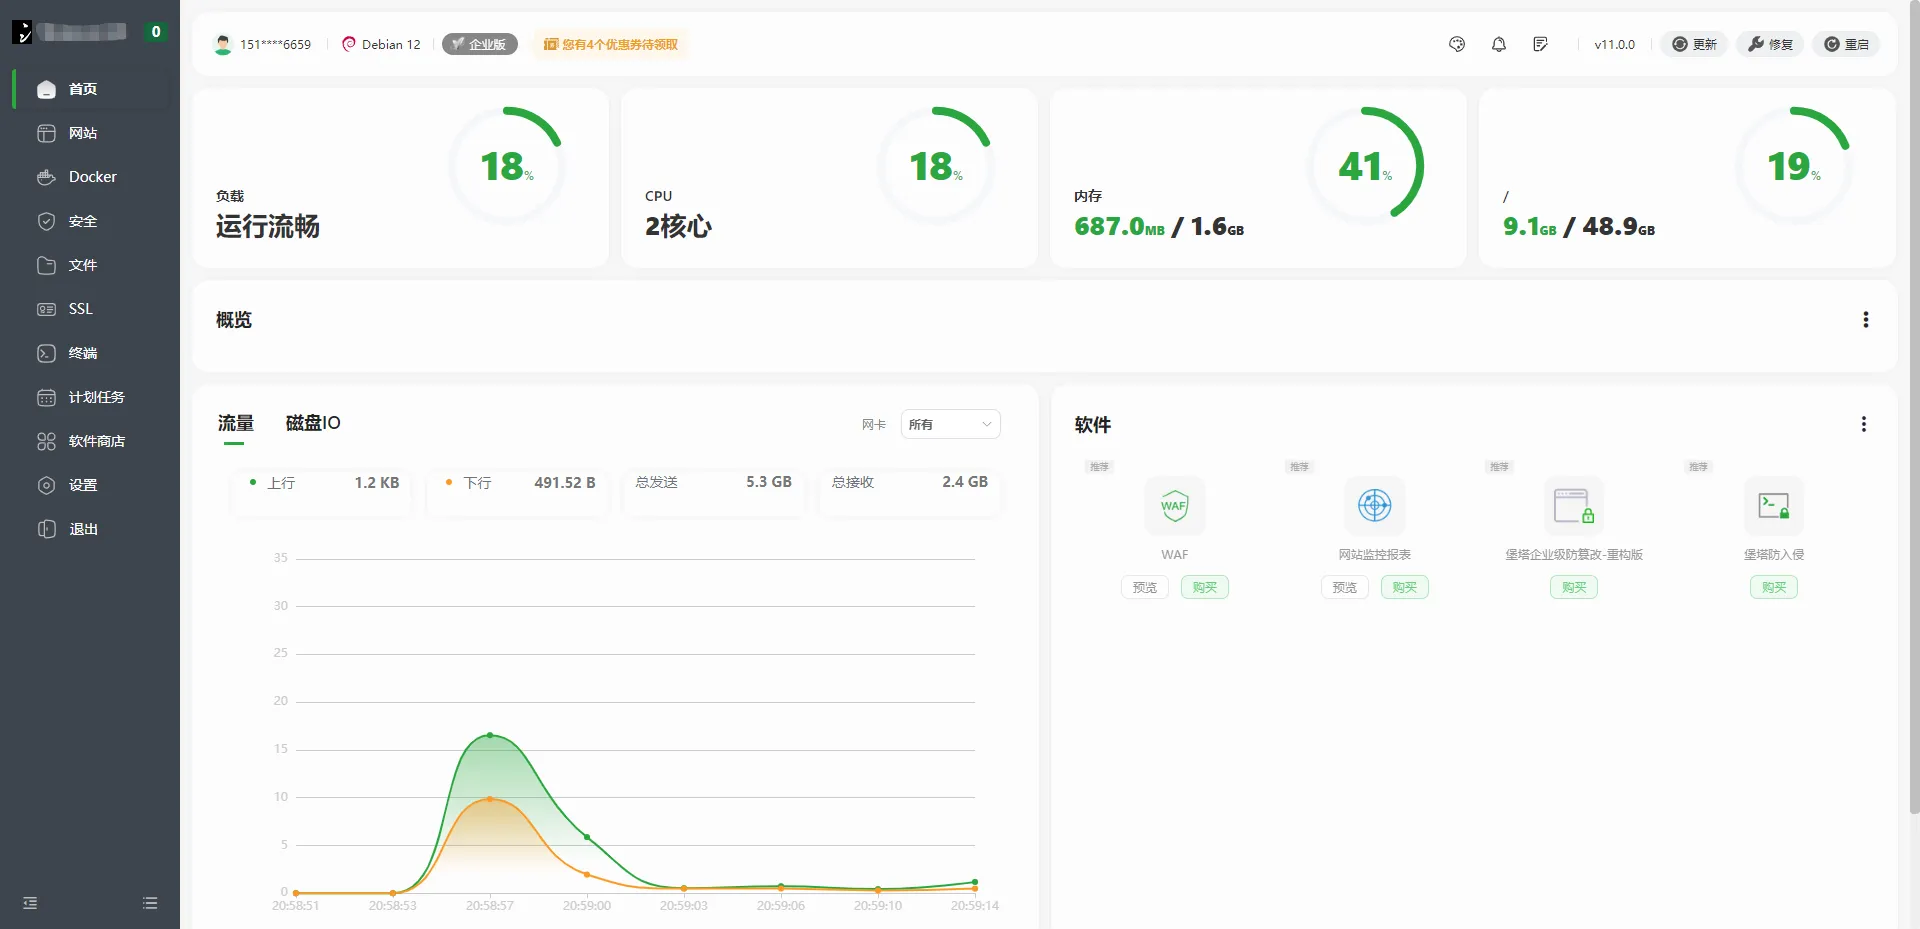Switch to the 磁盘IO tab
1920x929 pixels.
tap(313, 423)
